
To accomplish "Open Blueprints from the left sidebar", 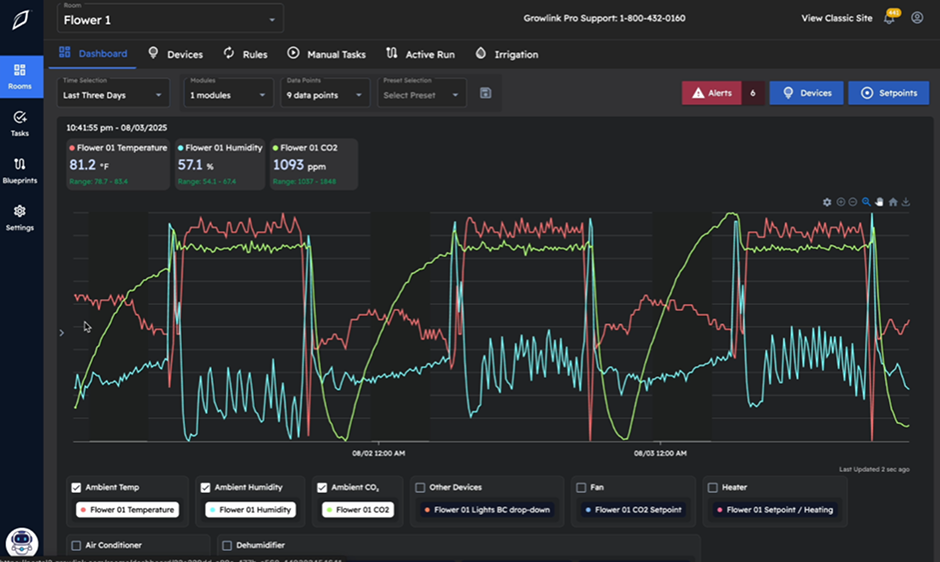I will click(20, 170).
